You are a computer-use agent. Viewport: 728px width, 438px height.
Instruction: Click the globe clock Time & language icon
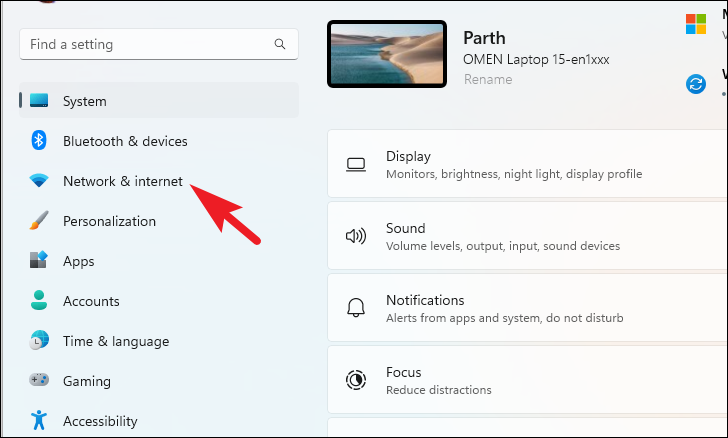click(x=39, y=340)
